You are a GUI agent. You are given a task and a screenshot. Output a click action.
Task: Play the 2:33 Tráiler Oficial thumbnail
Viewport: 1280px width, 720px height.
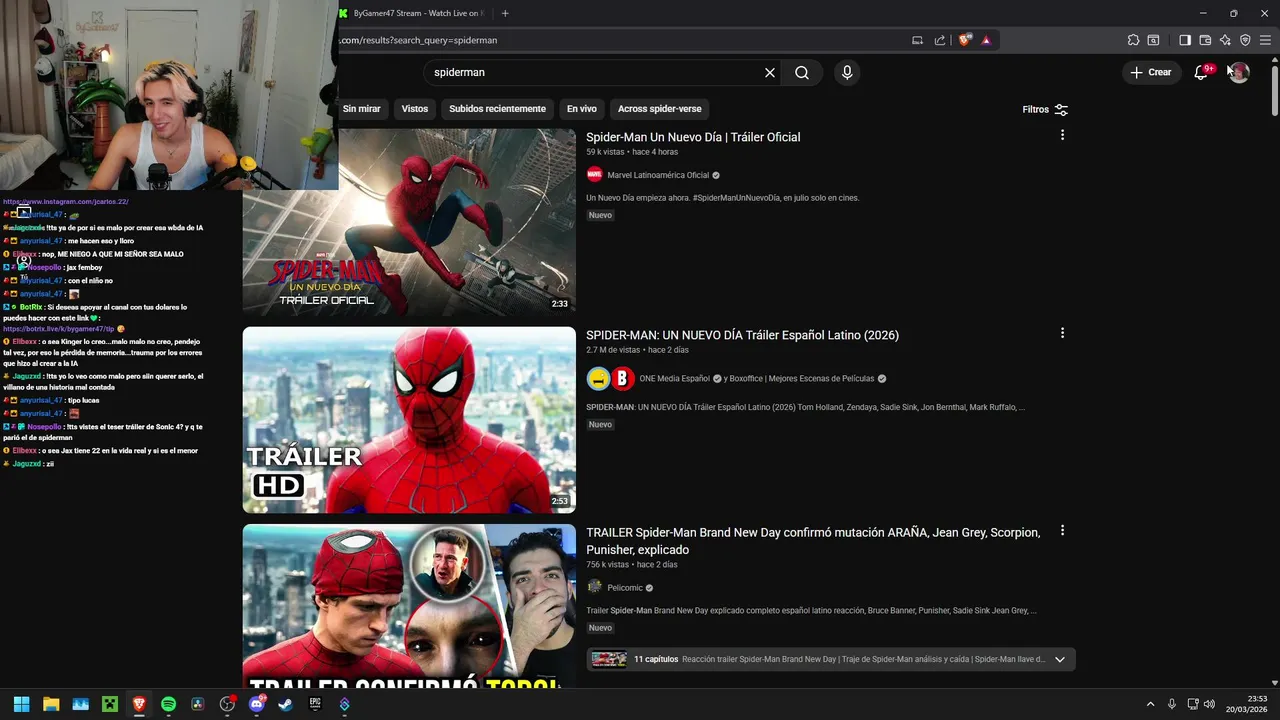coord(409,222)
